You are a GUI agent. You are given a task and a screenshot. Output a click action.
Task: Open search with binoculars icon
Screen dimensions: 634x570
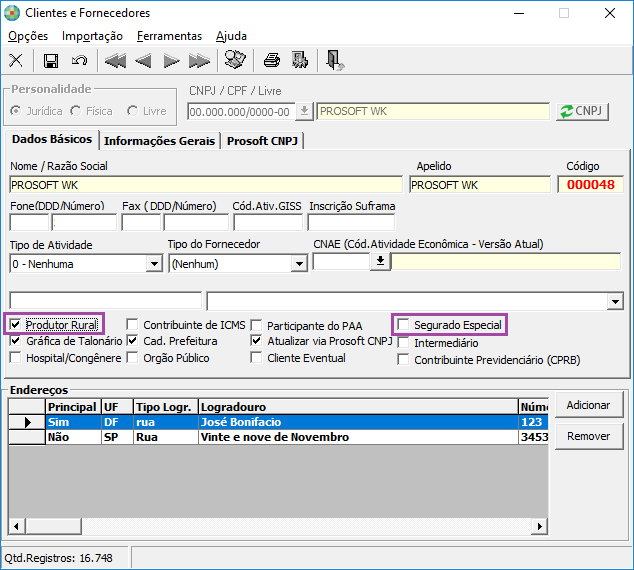click(235, 60)
